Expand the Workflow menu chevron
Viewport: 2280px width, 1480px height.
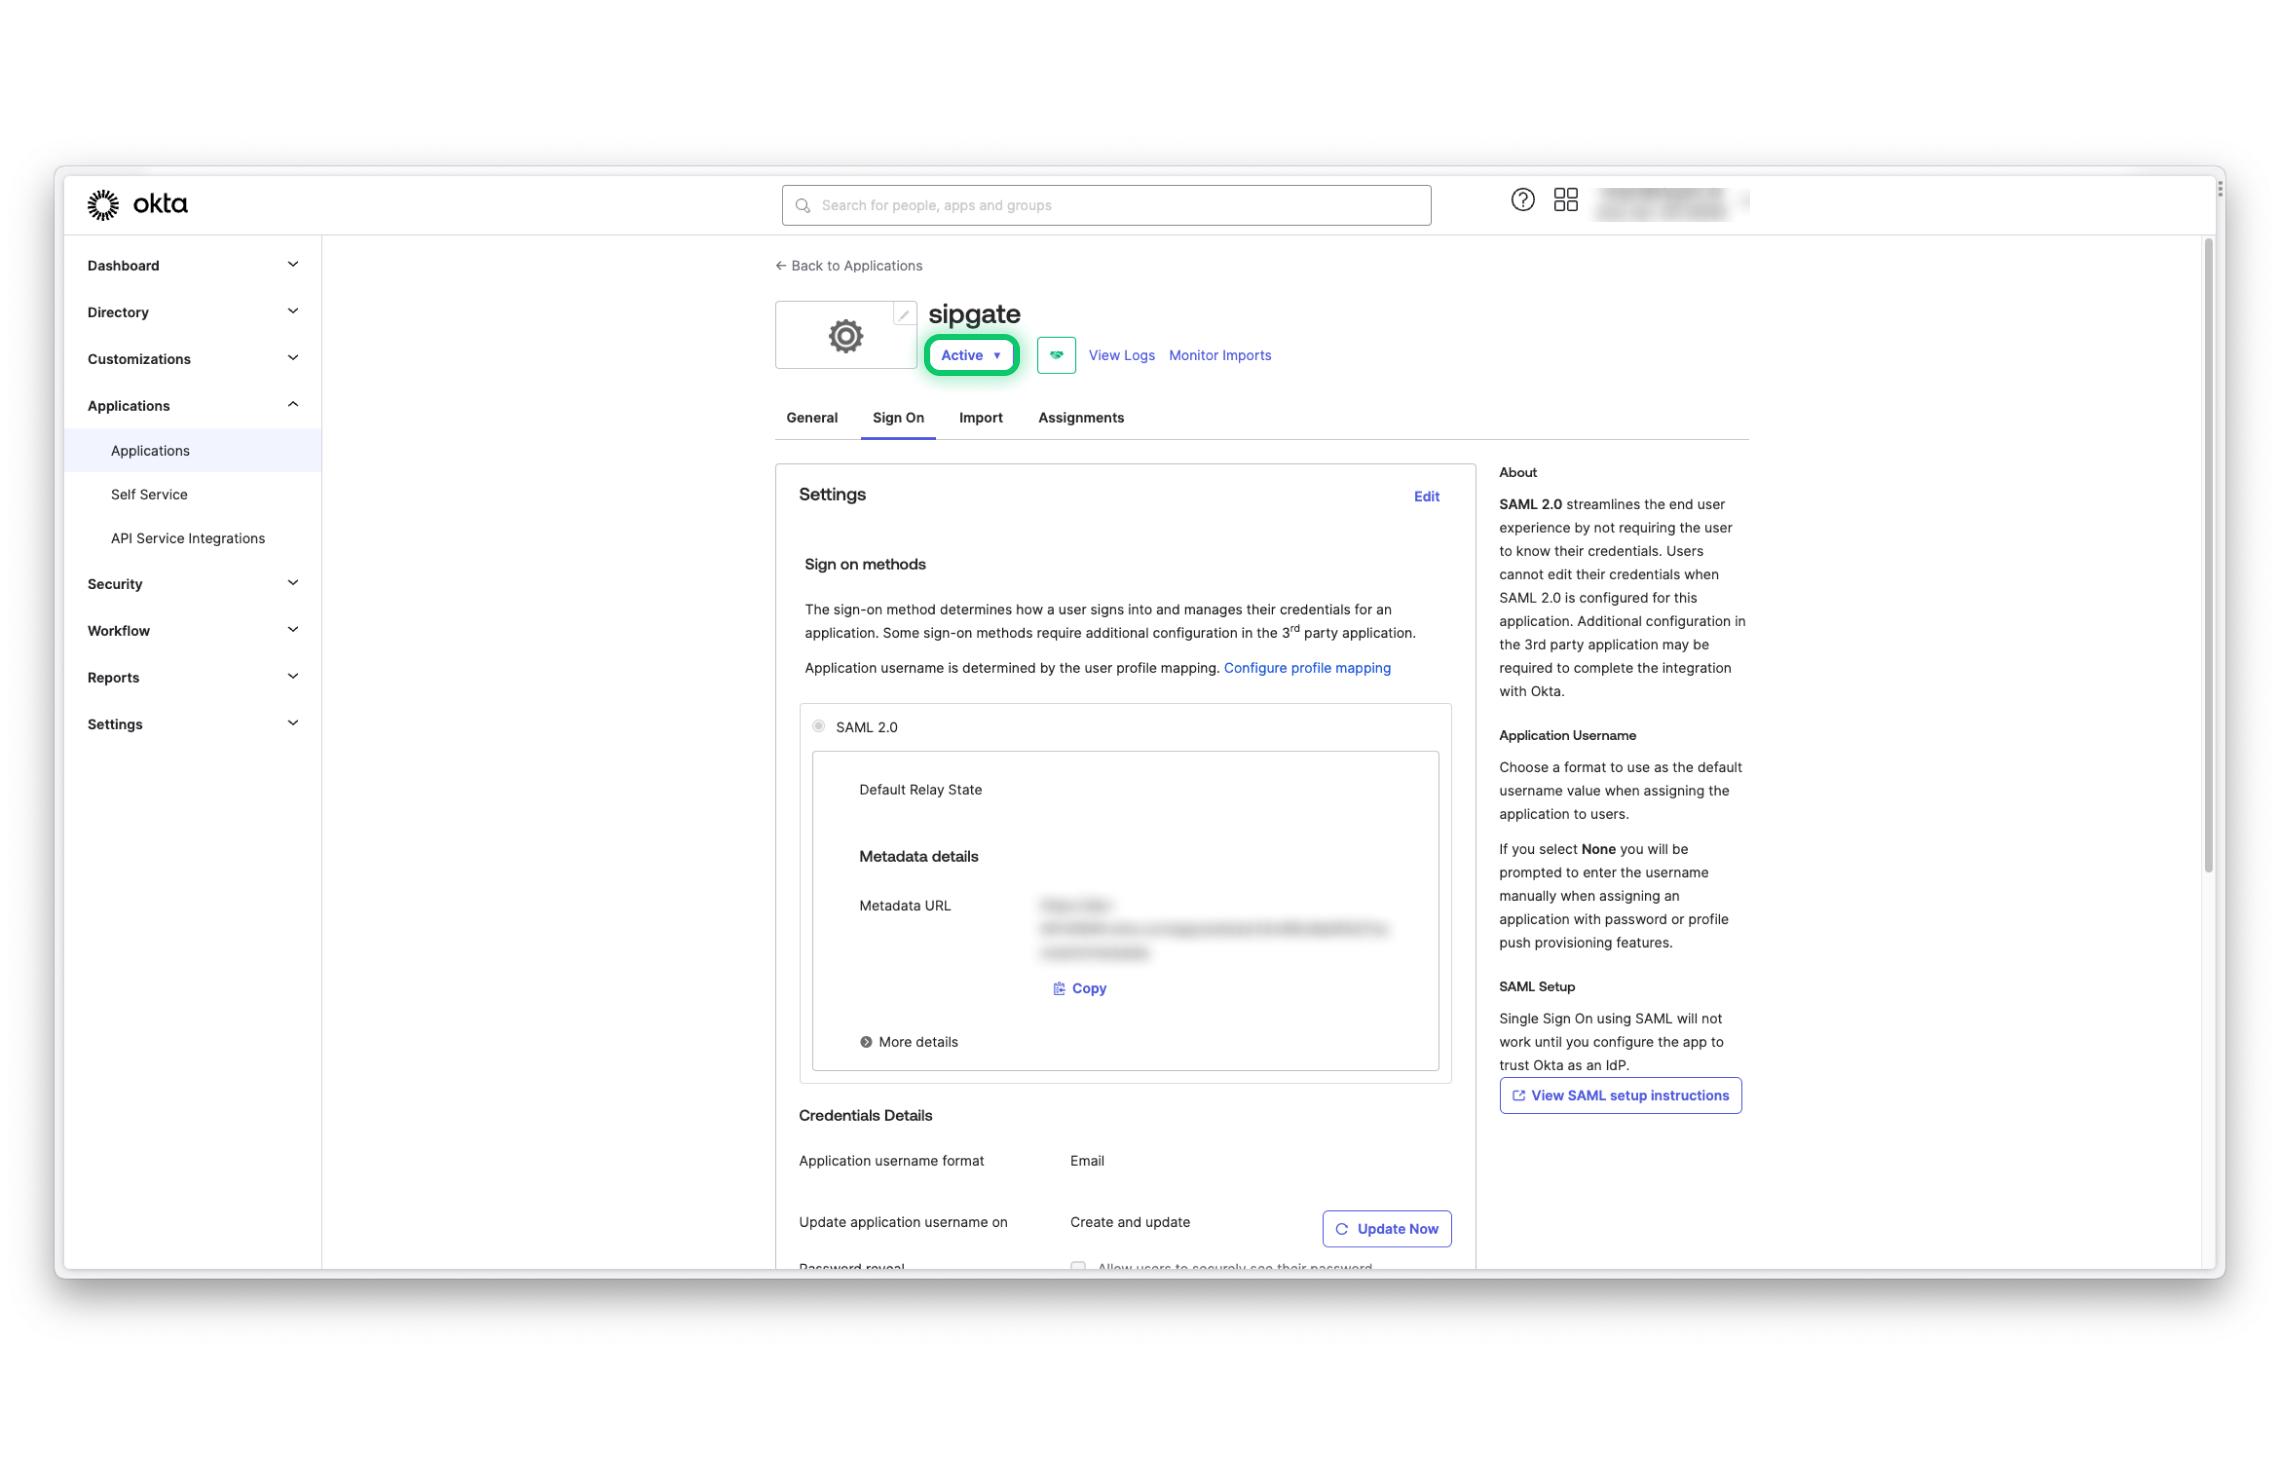click(292, 630)
